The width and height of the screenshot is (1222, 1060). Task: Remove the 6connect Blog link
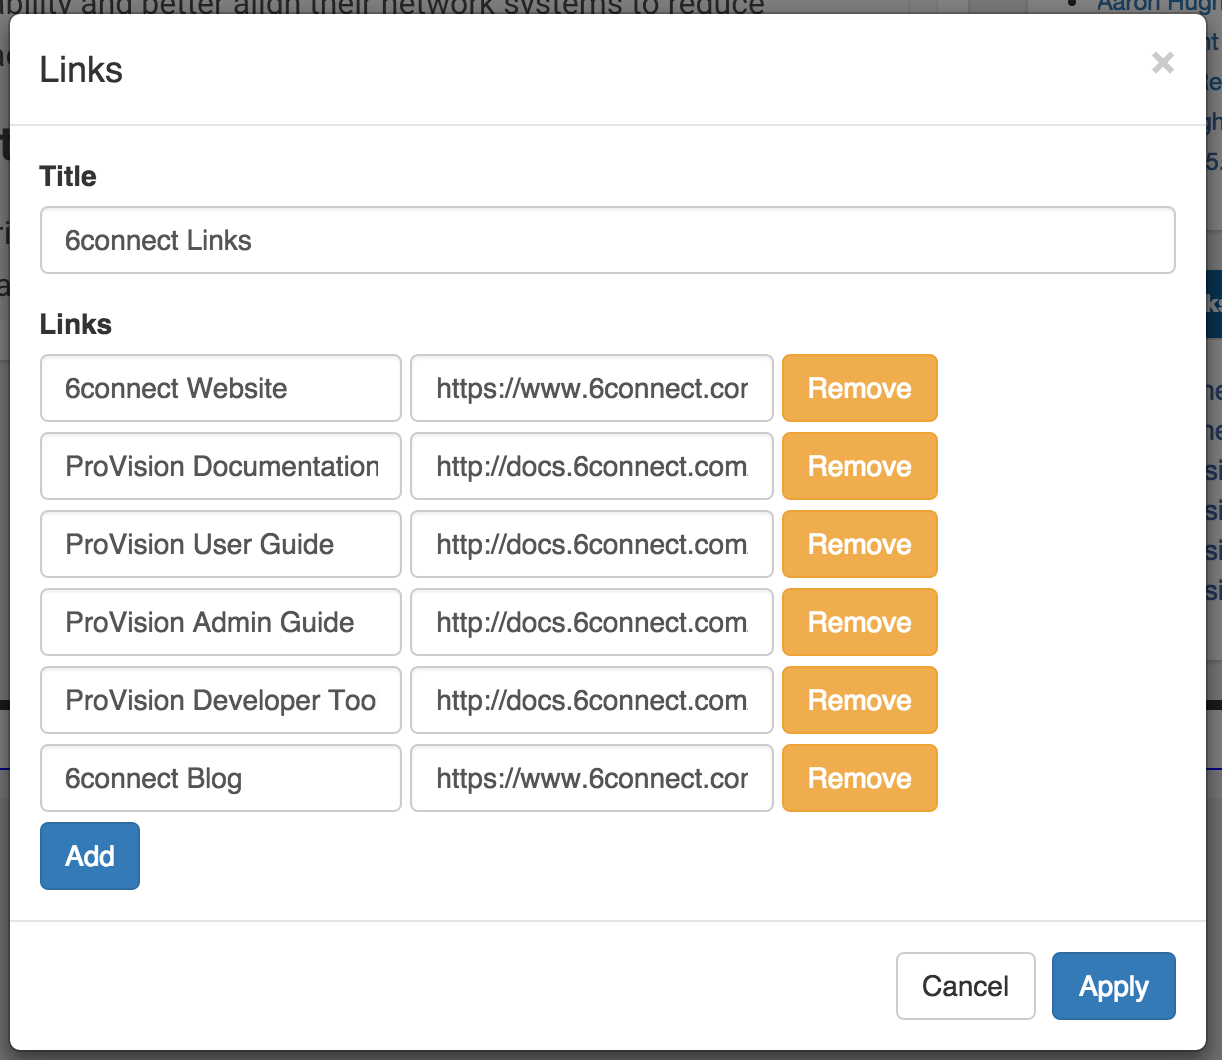coord(859,778)
